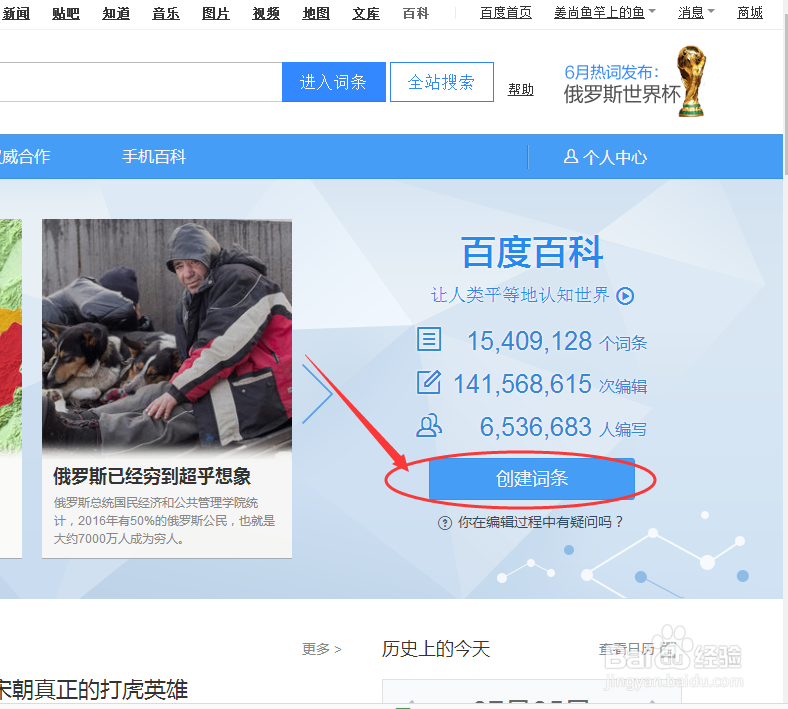788x709 pixels.
Task: Click the pencil edit icon beside 次编辑
Action: pos(429,382)
